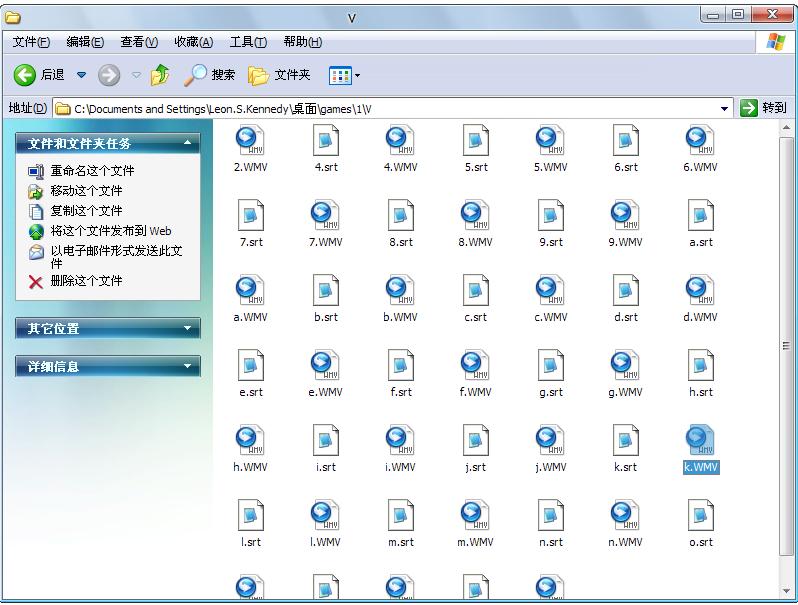Click 重命名这个文件 link
The height and width of the screenshot is (605, 798).
pos(92,171)
